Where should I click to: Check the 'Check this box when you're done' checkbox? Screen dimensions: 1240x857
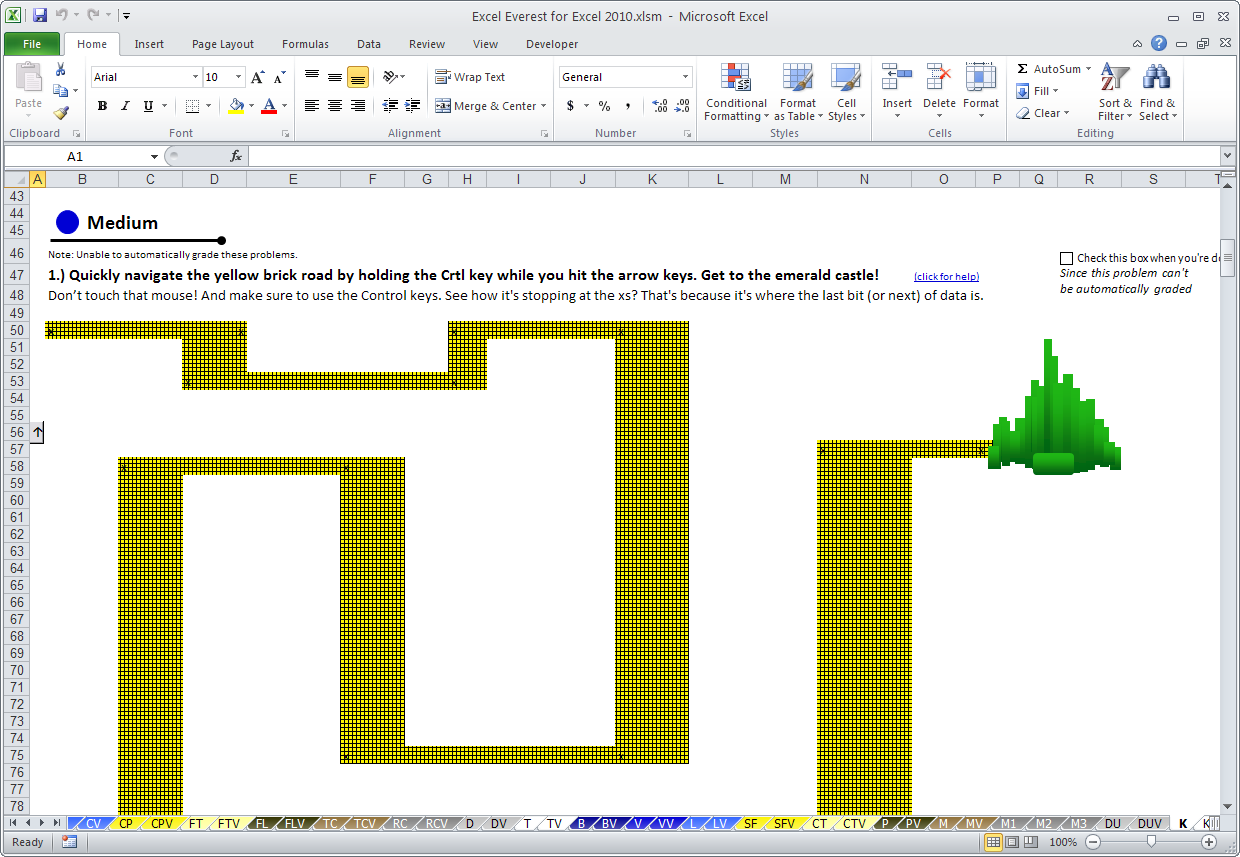[1066, 258]
